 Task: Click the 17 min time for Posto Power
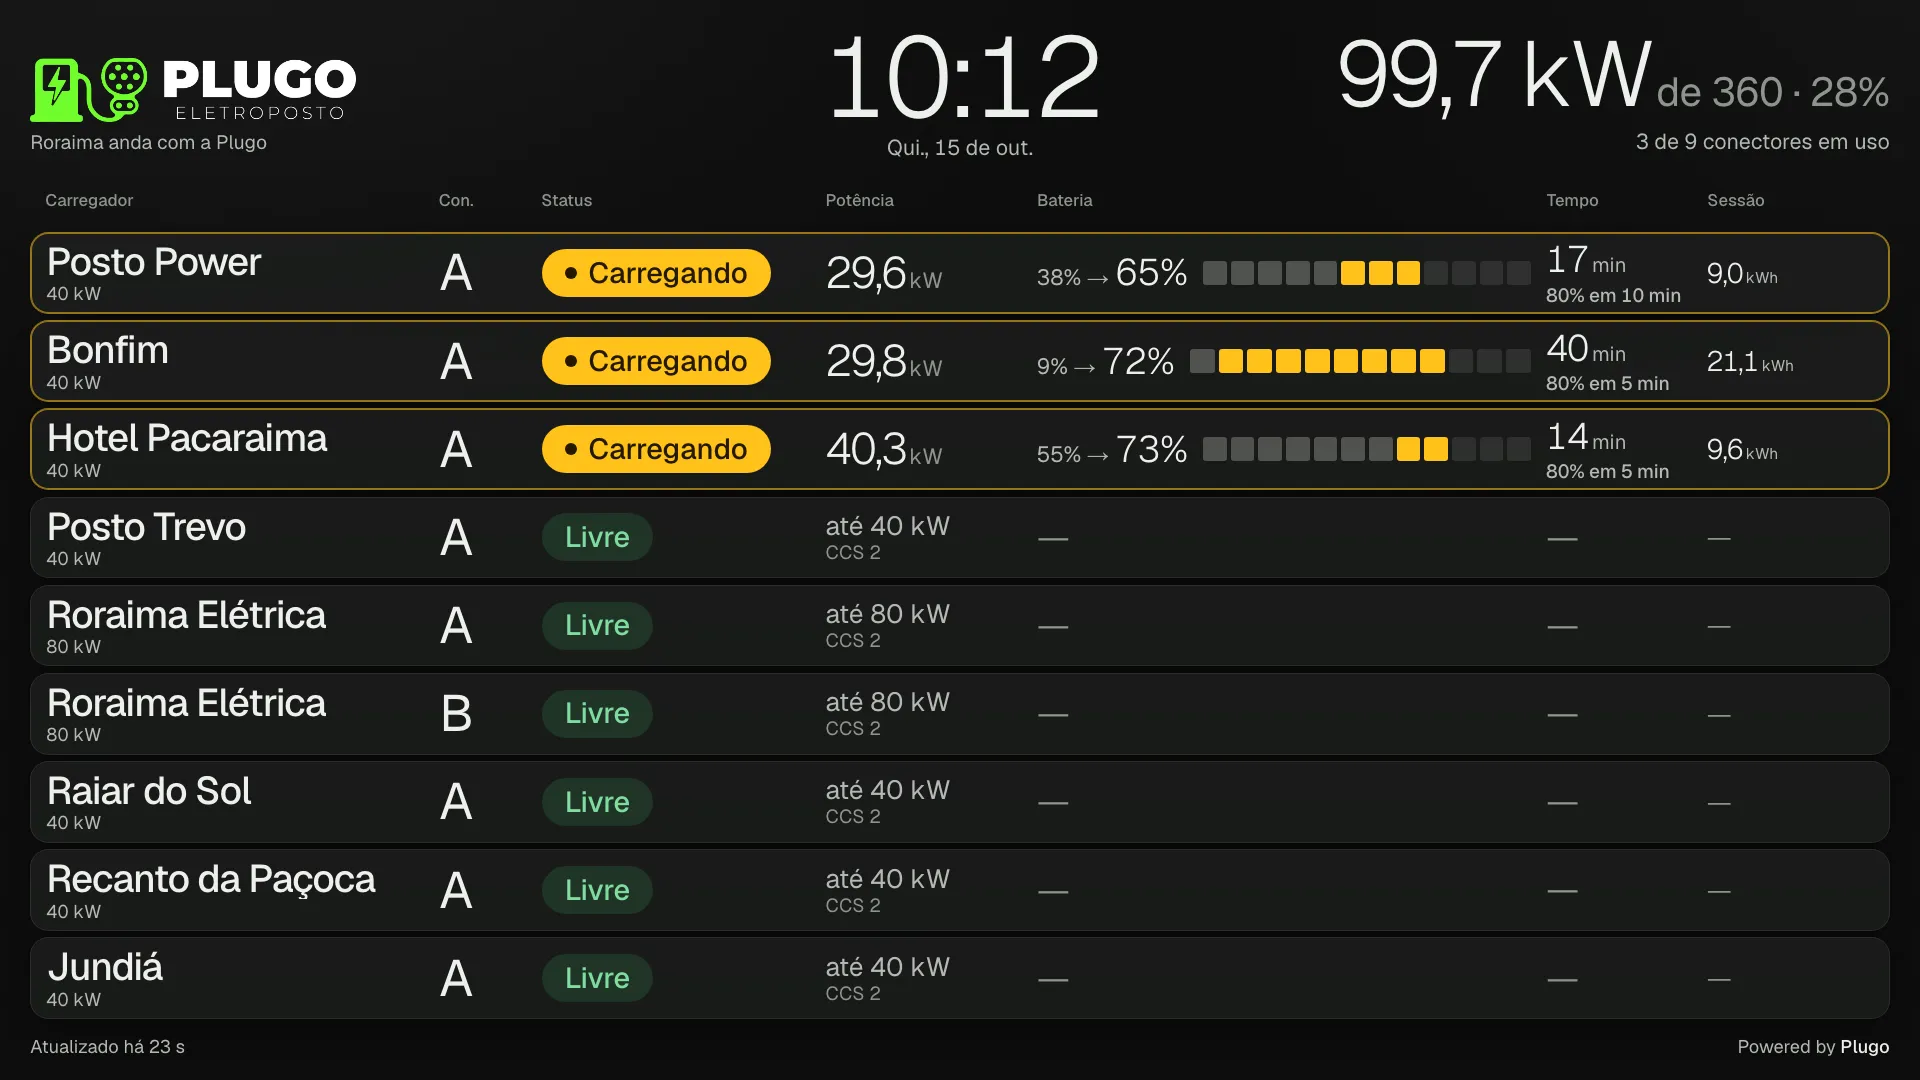[x=1586, y=261]
